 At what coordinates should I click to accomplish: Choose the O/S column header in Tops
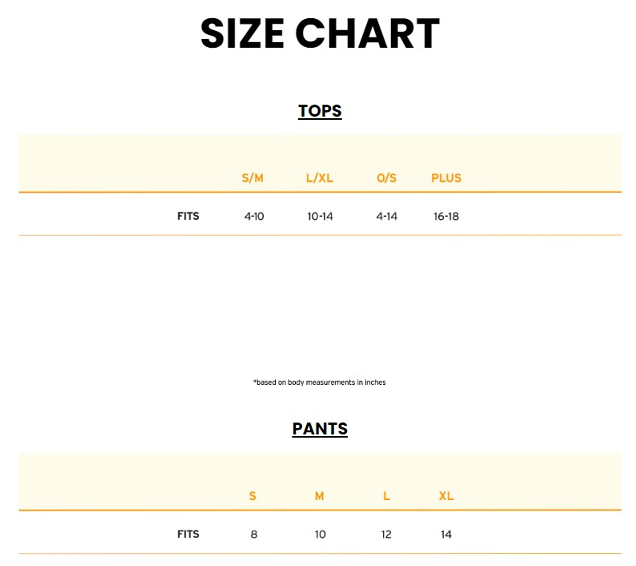(x=387, y=178)
